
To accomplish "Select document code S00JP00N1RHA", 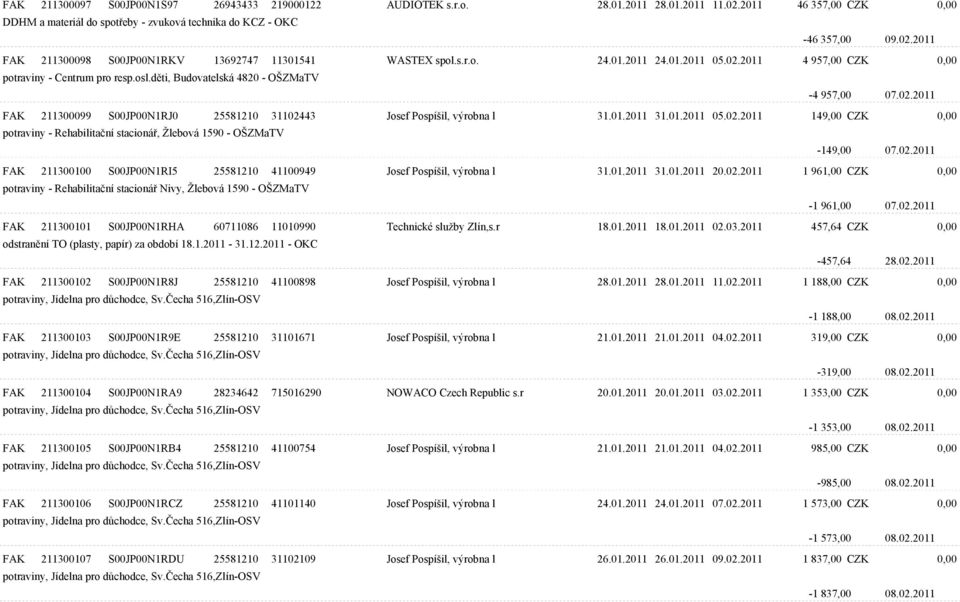I will point(146,227).
